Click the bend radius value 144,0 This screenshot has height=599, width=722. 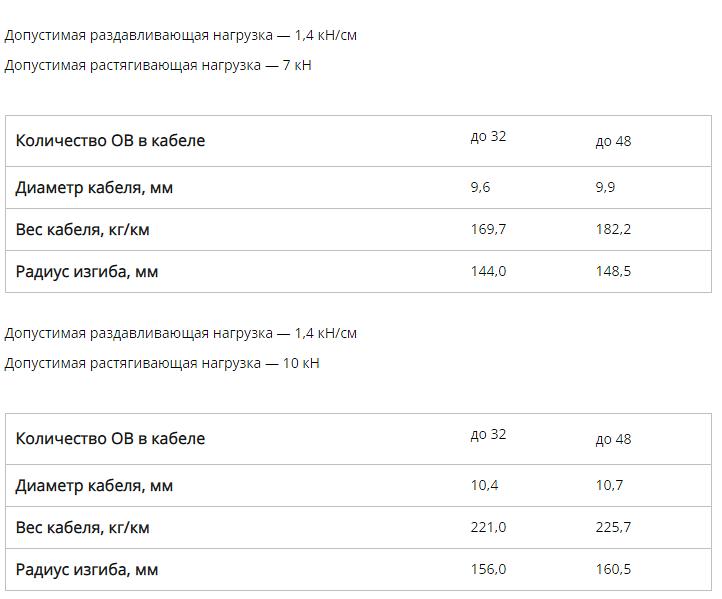488,271
